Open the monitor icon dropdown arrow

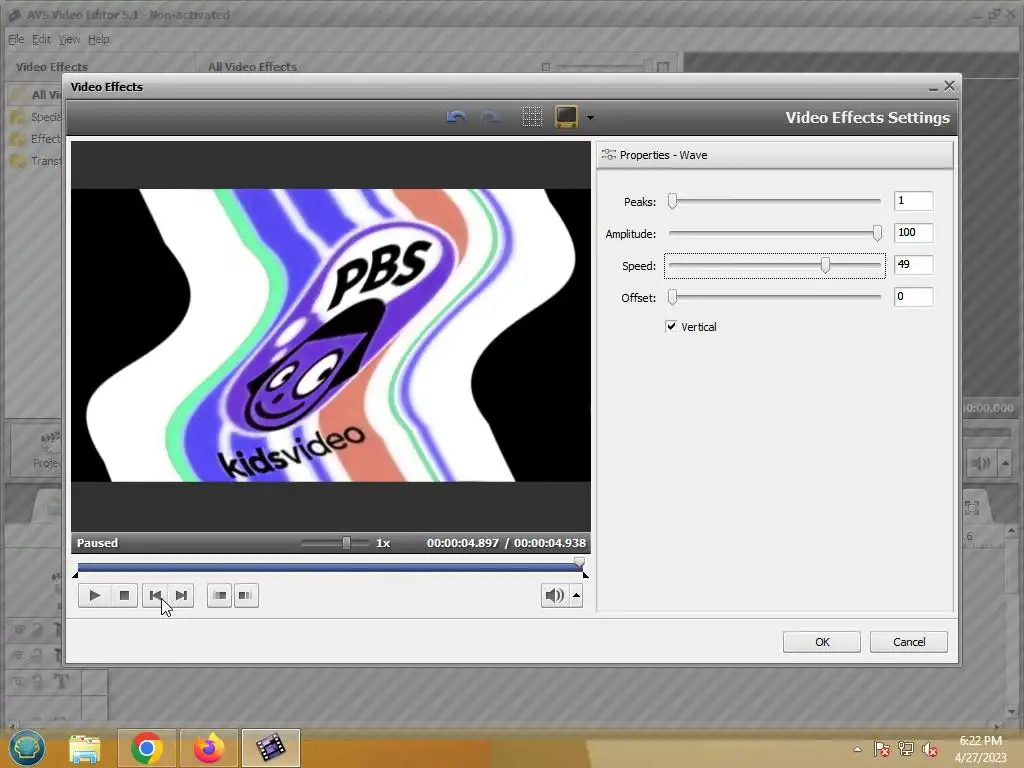click(590, 118)
